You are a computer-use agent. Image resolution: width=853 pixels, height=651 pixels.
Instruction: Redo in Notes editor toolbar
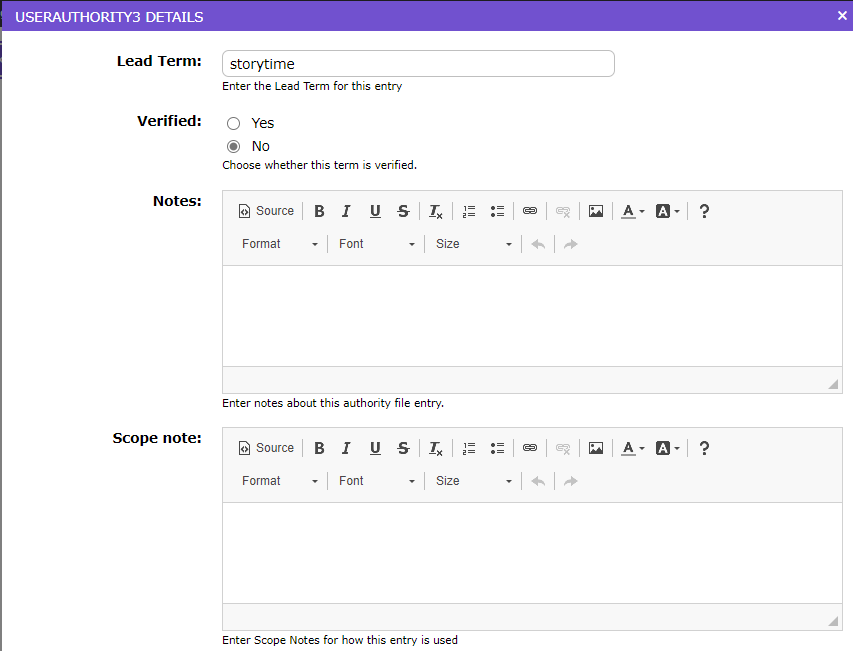(x=570, y=244)
